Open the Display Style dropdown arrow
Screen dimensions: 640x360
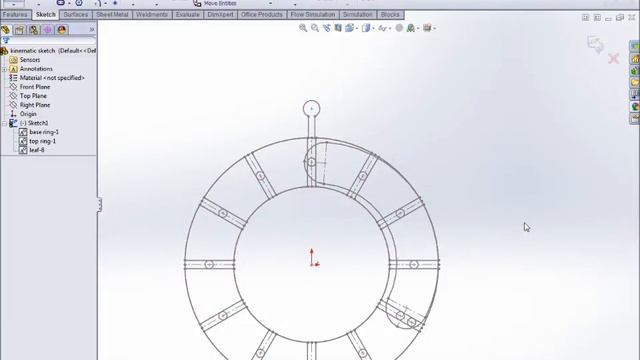tap(373, 28)
